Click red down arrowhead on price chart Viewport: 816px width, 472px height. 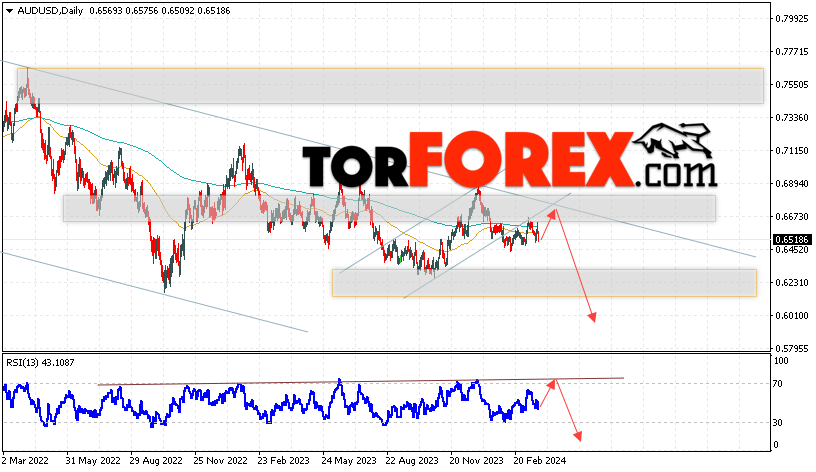point(592,317)
